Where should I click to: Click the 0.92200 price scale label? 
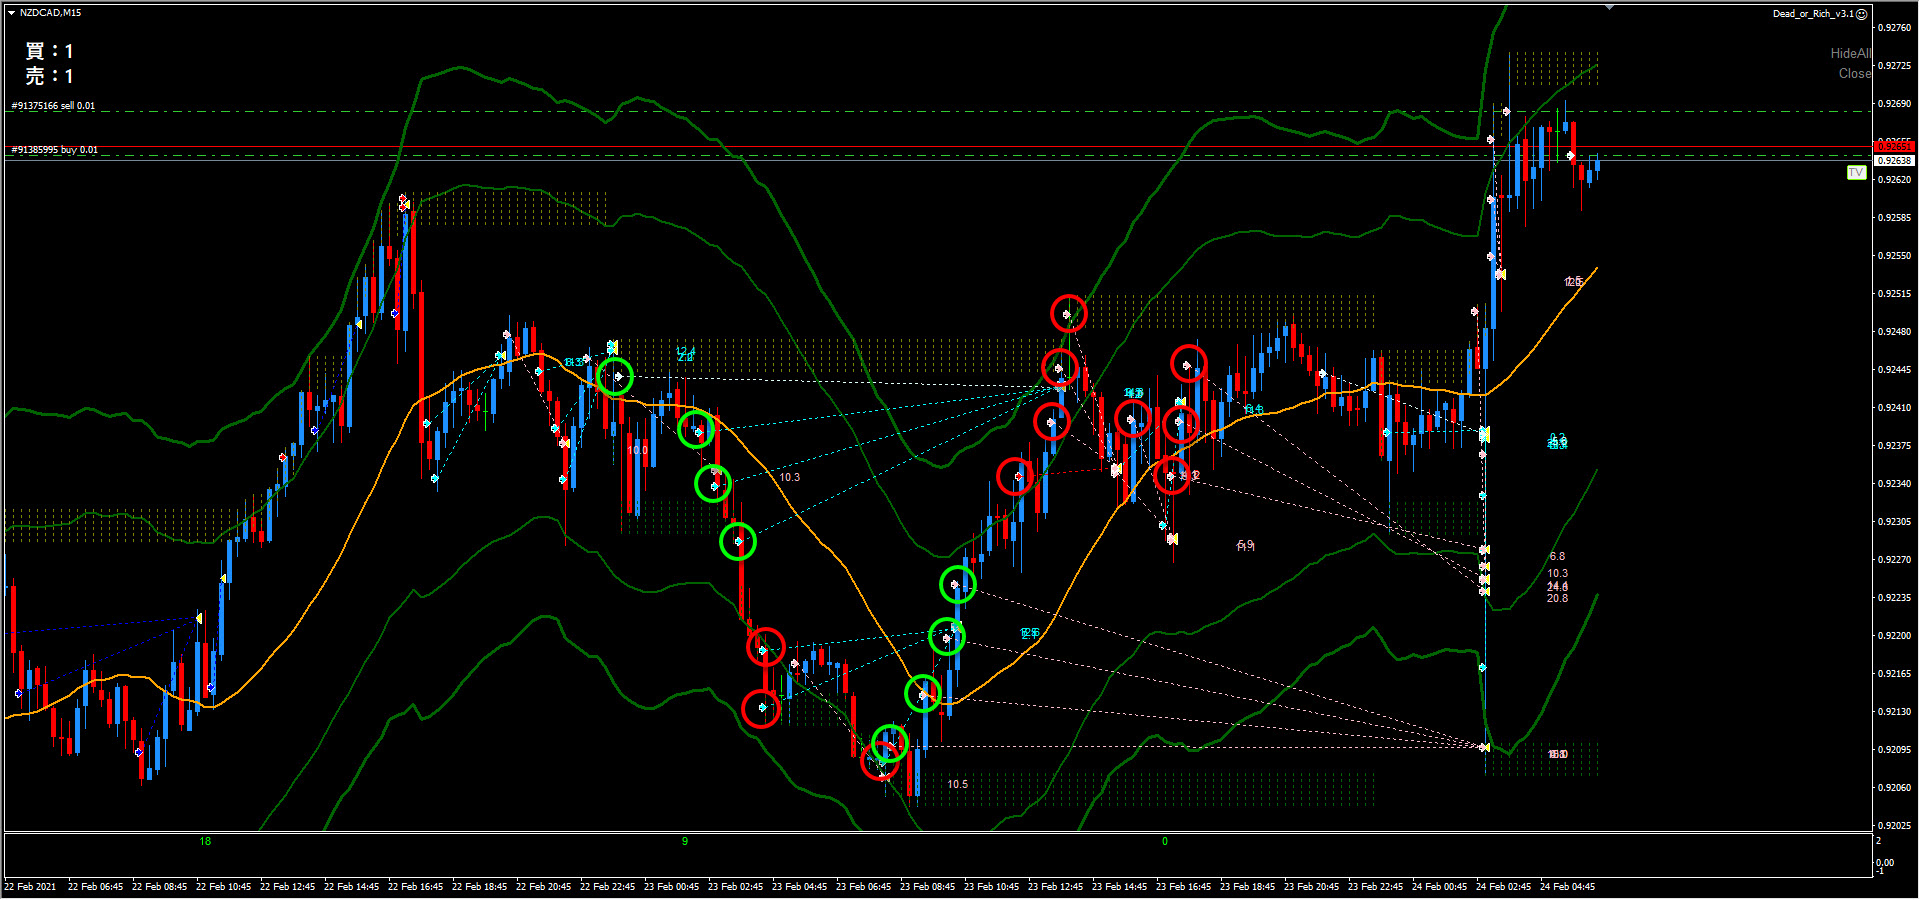click(x=1895, y=636)
